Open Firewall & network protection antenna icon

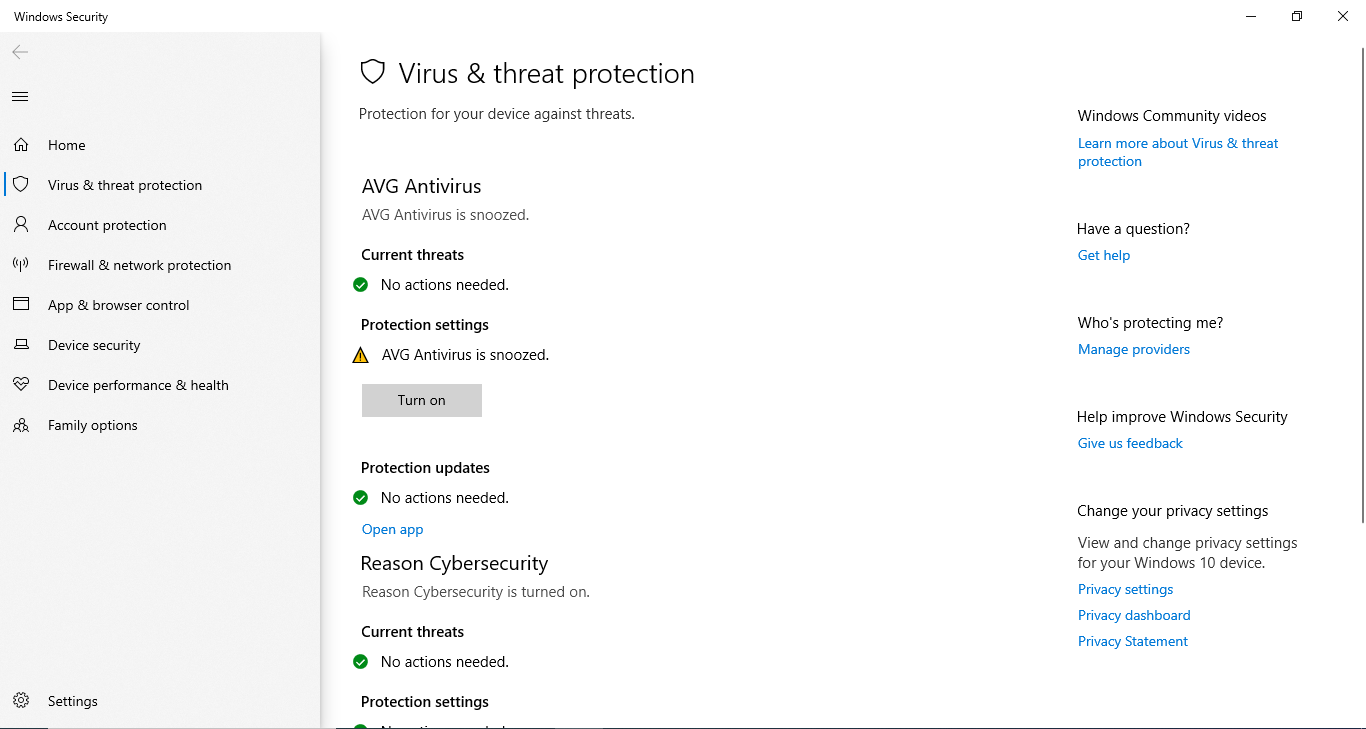(x=21, y=265)
